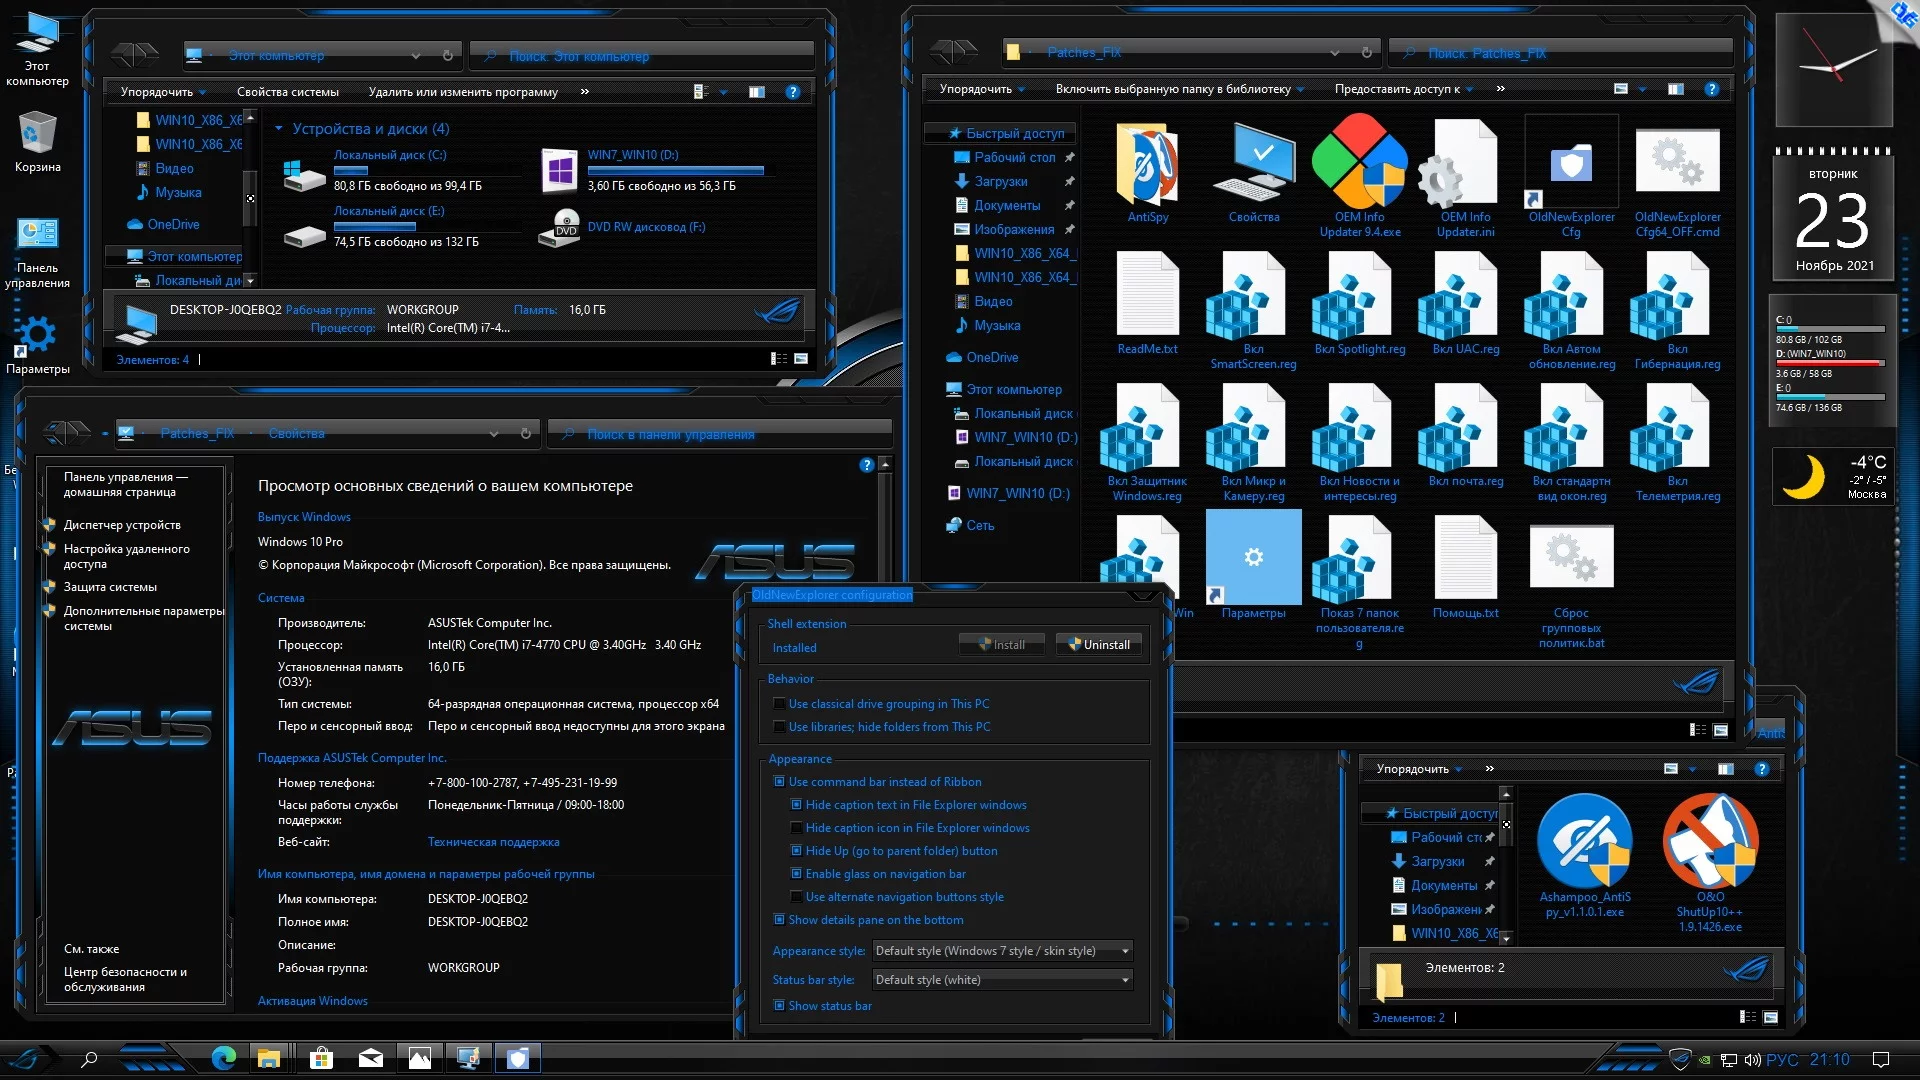Click Microsoft Store taskbar icon
Viewport: 1920px width, 1080px height.
tap(321, 1058)
